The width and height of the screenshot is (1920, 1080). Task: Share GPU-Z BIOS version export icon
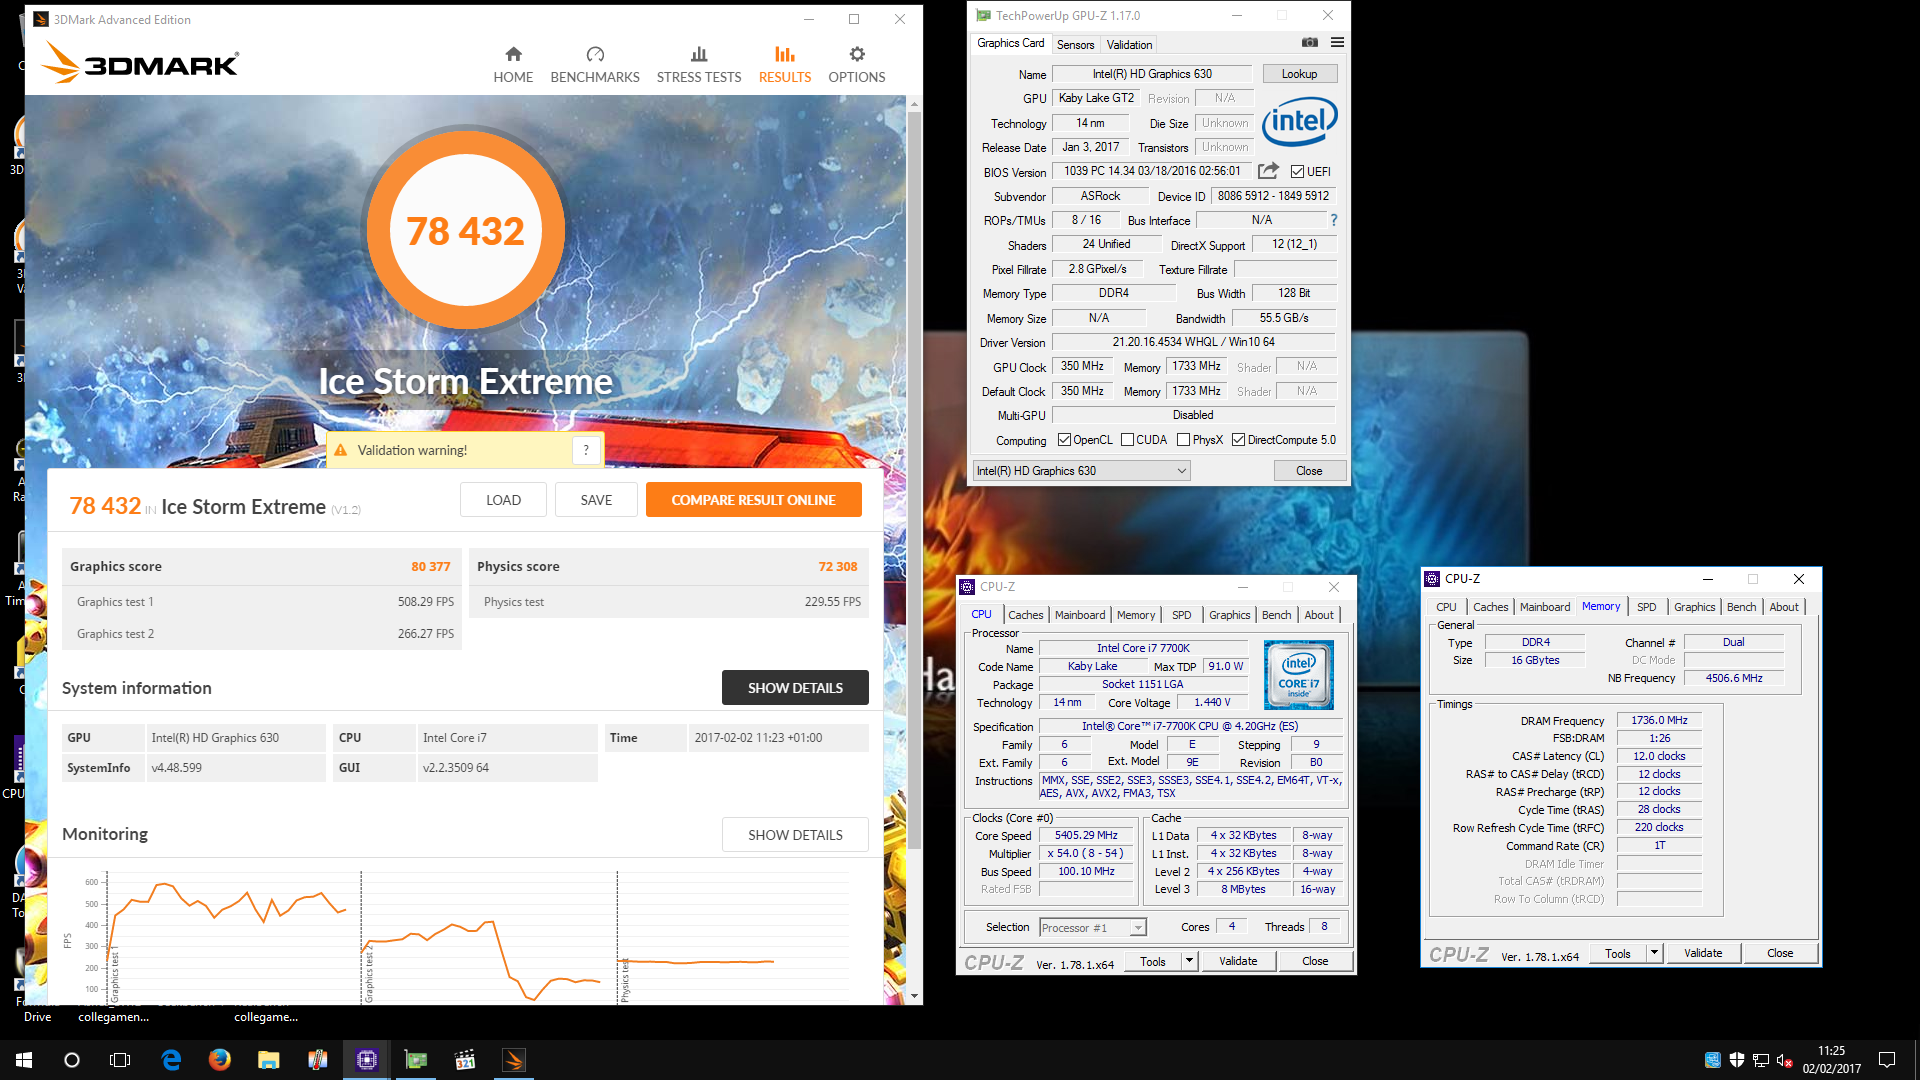[x=1268, y=171]
